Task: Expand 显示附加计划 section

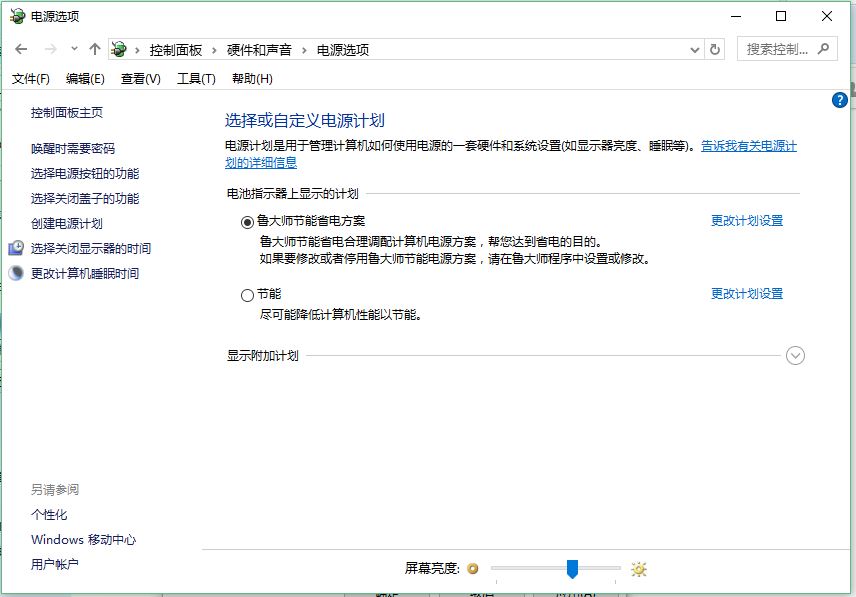Action: tap(795, 356)
